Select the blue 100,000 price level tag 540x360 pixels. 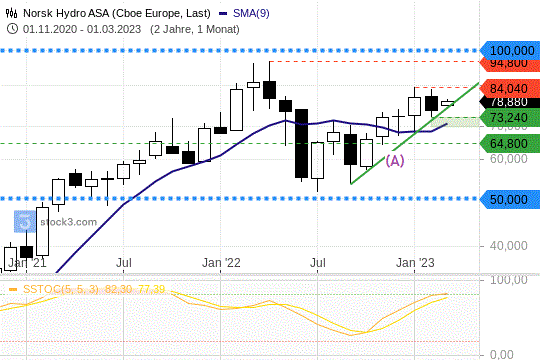coord(510,51)
